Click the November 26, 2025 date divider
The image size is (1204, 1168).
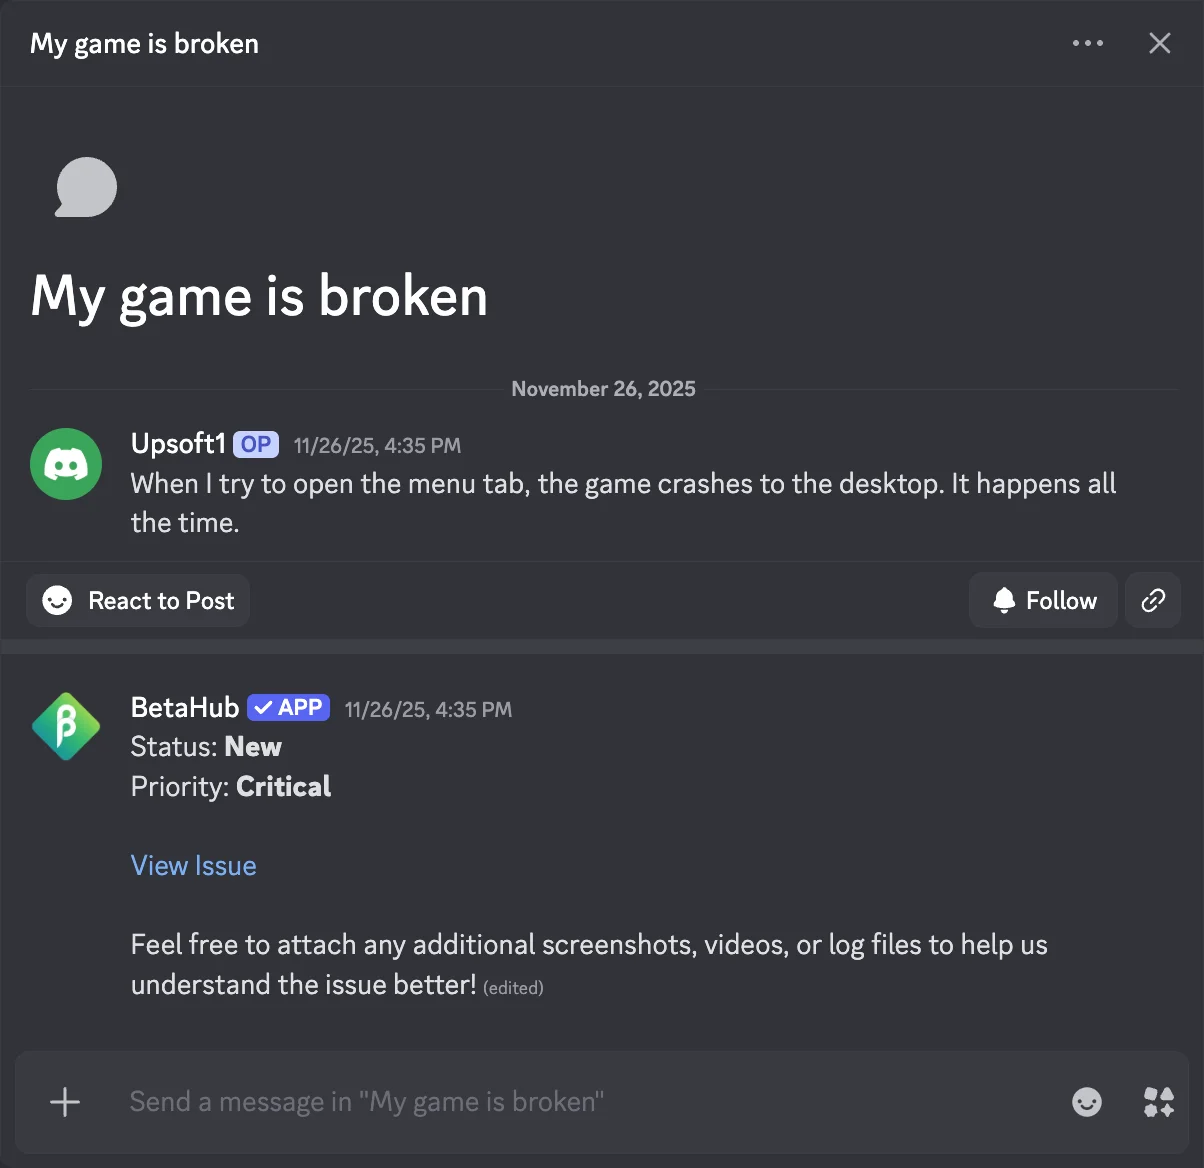coord(603,389)
